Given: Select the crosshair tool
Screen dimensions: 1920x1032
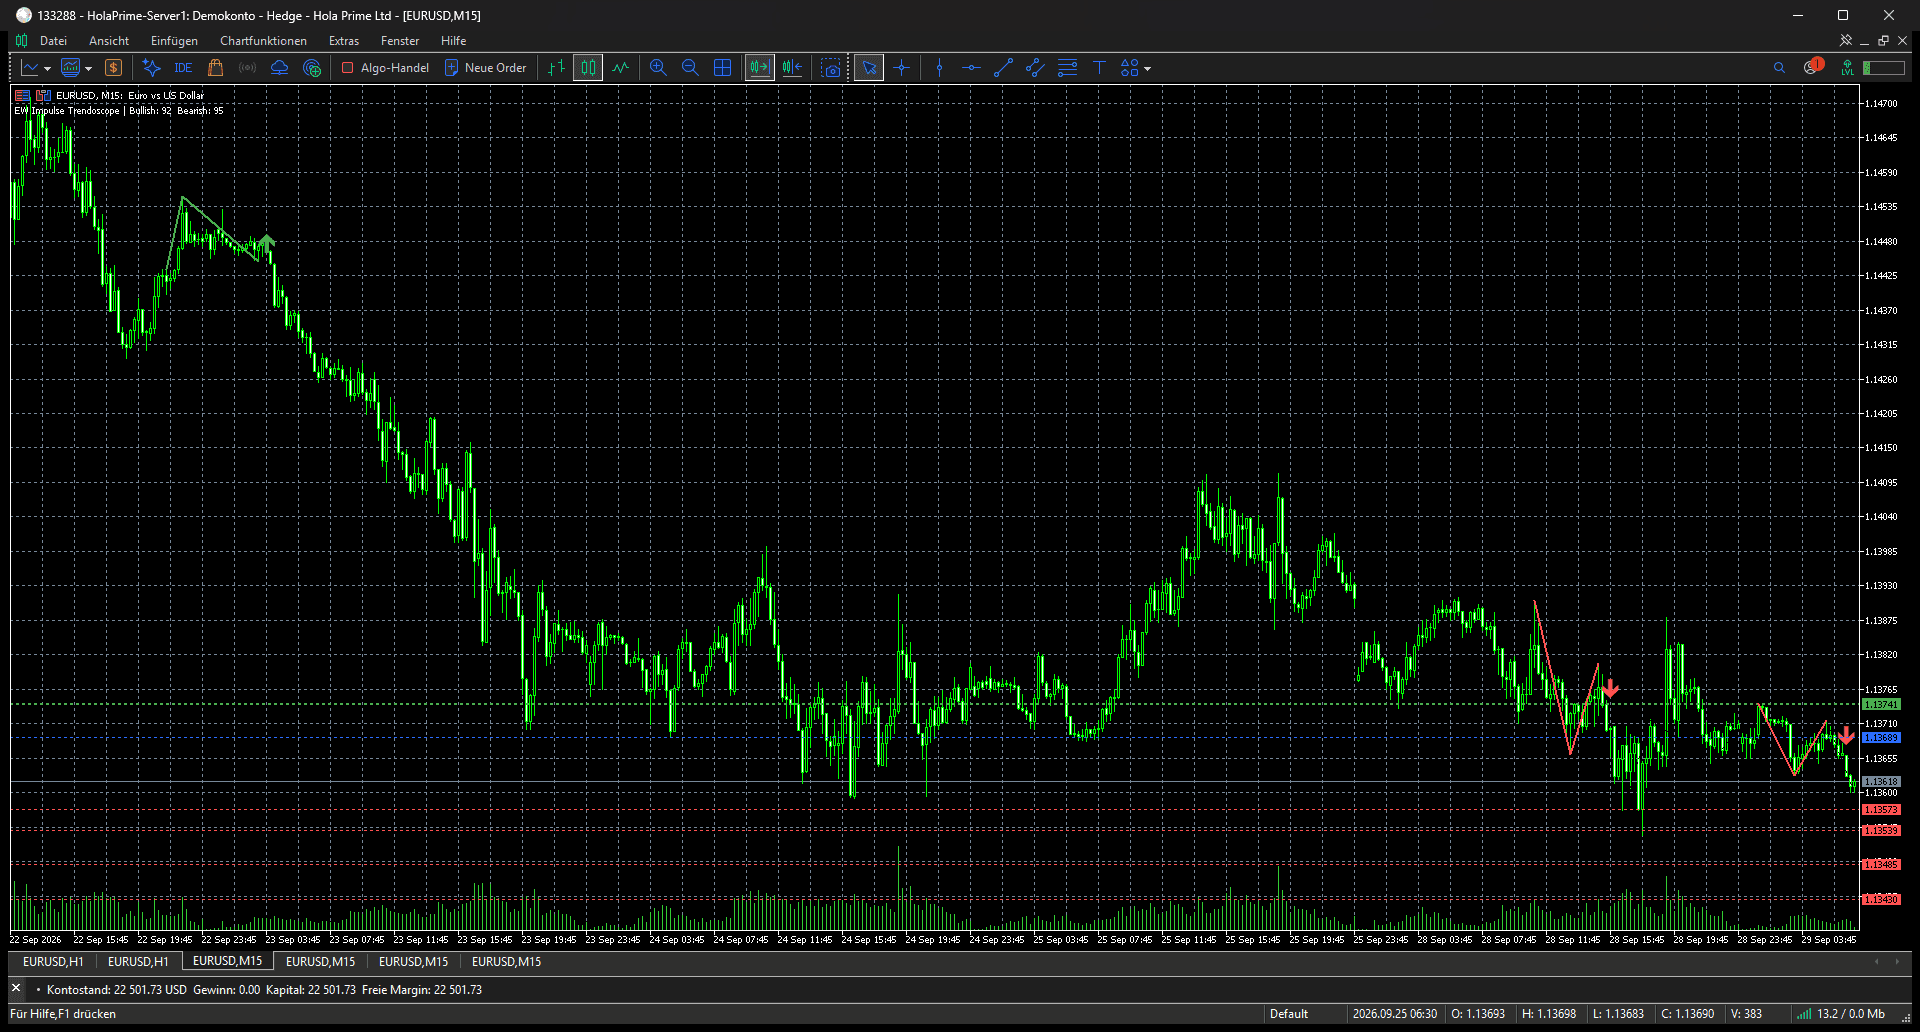Looking at the screenshot, I should [902, 68].
